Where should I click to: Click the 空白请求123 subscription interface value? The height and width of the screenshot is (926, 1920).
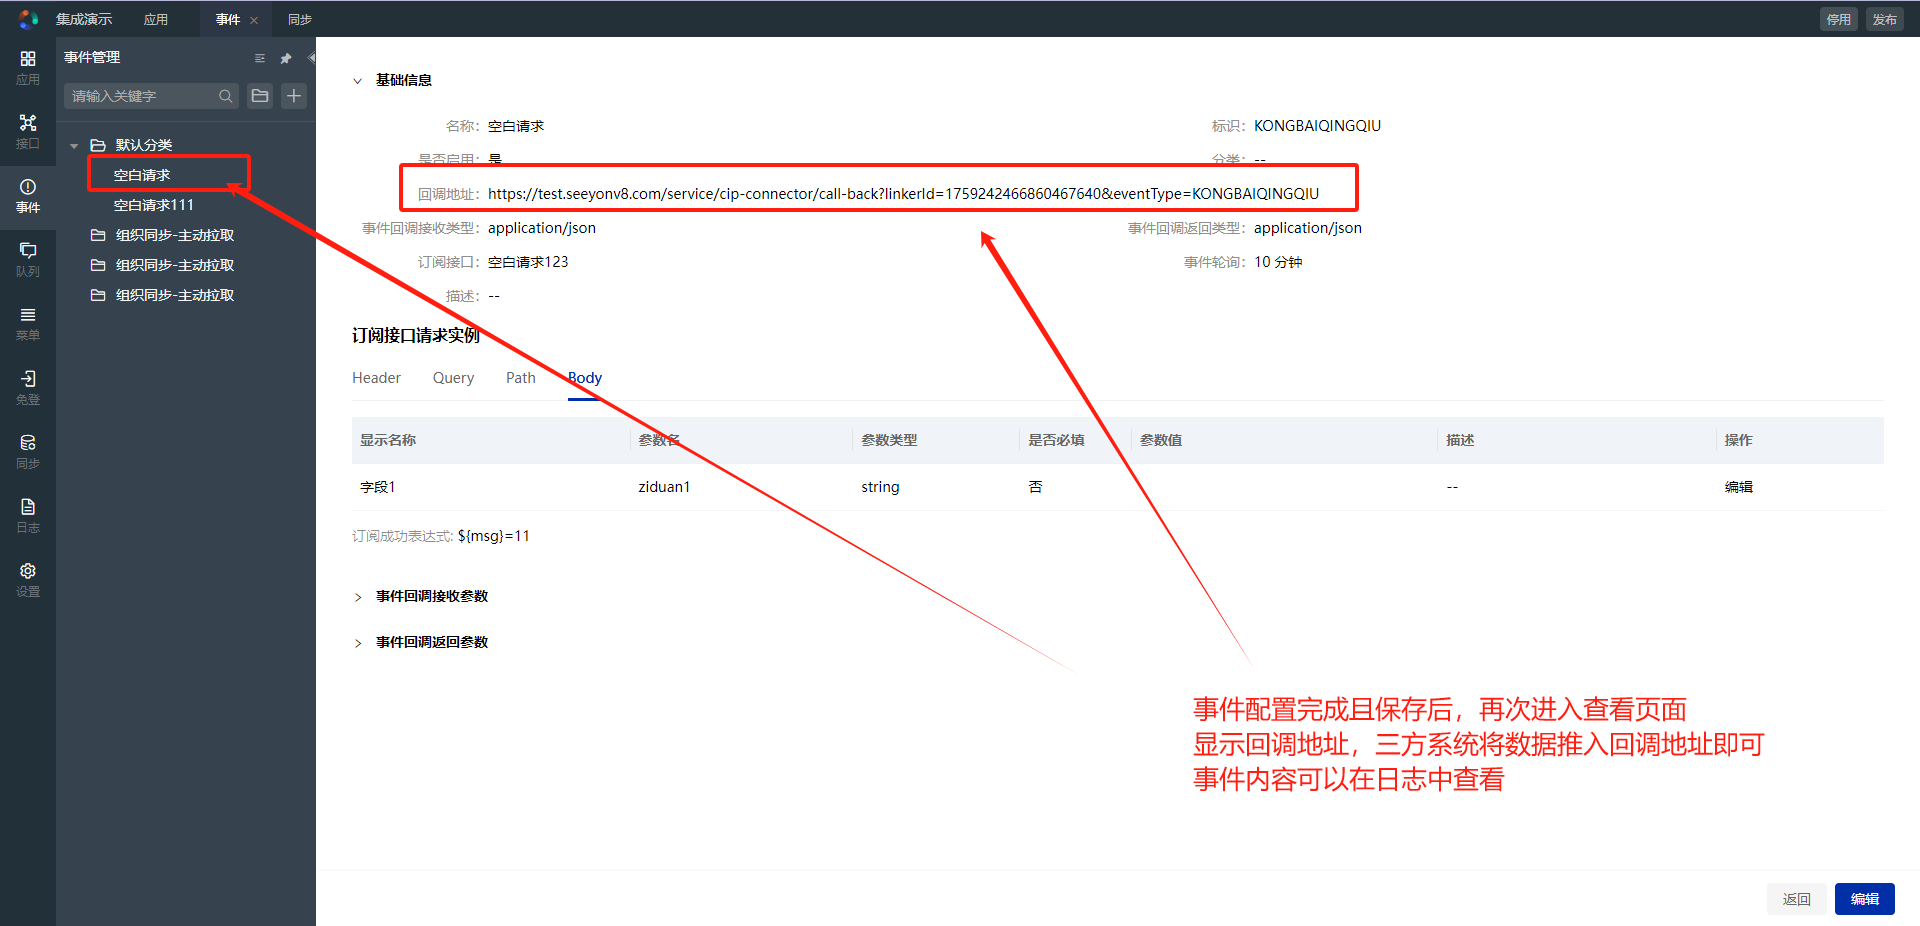coord(528,262)
